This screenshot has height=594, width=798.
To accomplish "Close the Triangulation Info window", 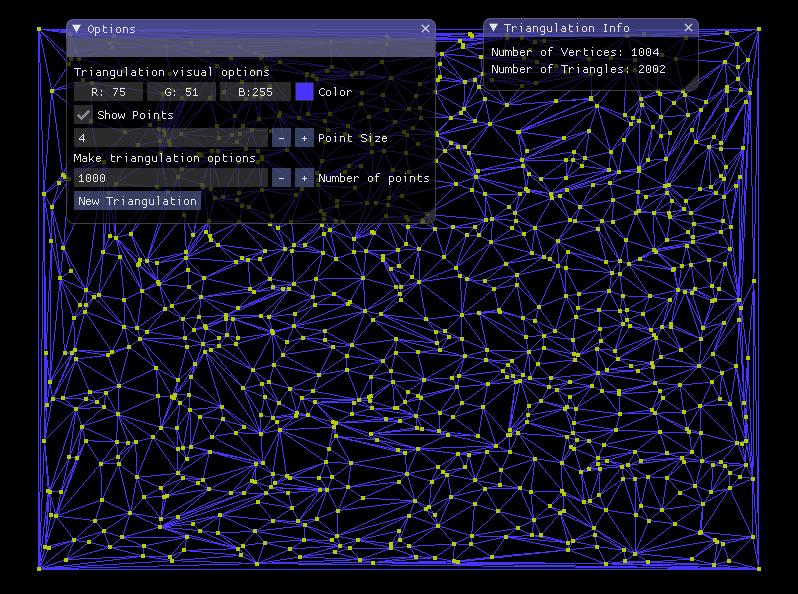I will [688, 27].
